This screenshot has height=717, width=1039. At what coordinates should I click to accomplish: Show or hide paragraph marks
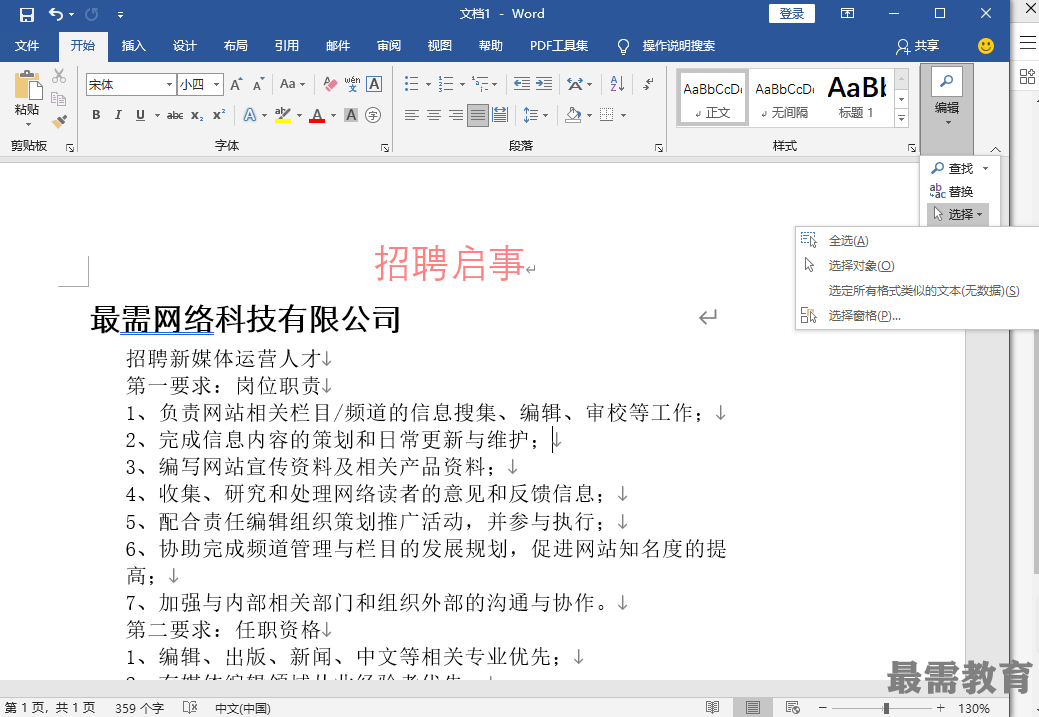pyautogui.click(x=648, y=84)
